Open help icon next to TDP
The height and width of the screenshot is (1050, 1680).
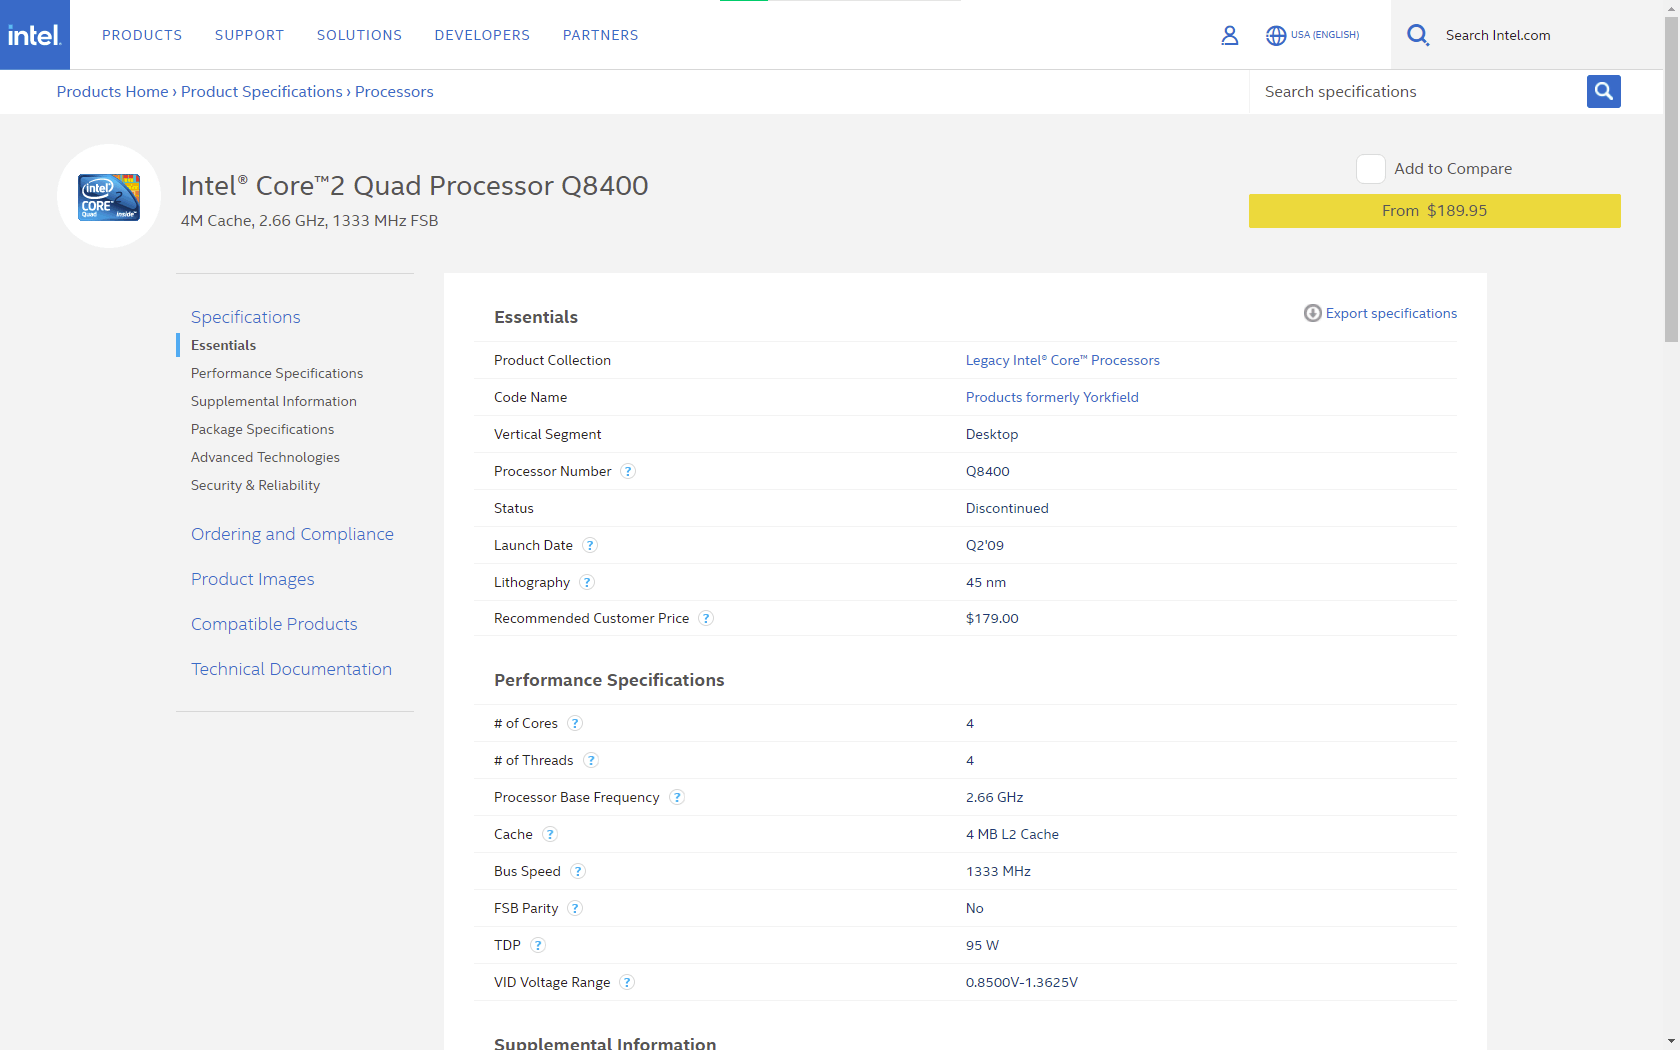click(538, 945)
